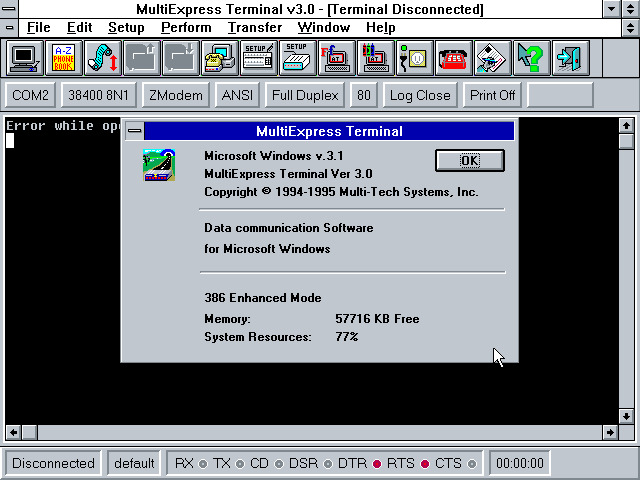Click the red telephone hang-up icon
Viewport: 640px width, 480px height.
coord(453,58)
